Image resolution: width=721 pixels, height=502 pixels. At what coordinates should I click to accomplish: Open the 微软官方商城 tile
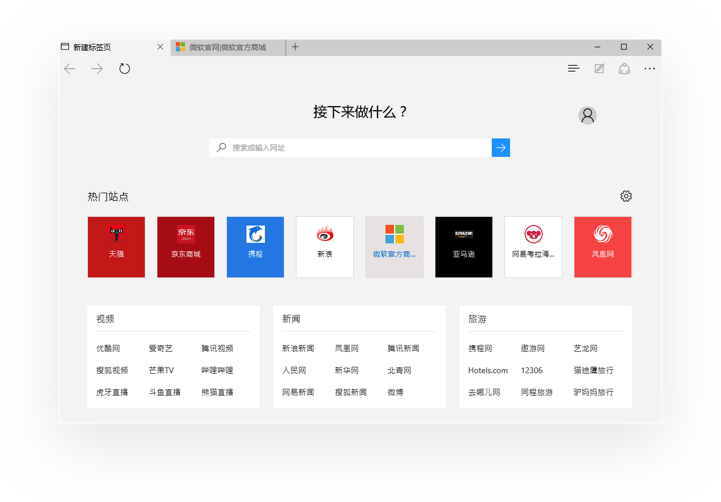coord(395,247)
